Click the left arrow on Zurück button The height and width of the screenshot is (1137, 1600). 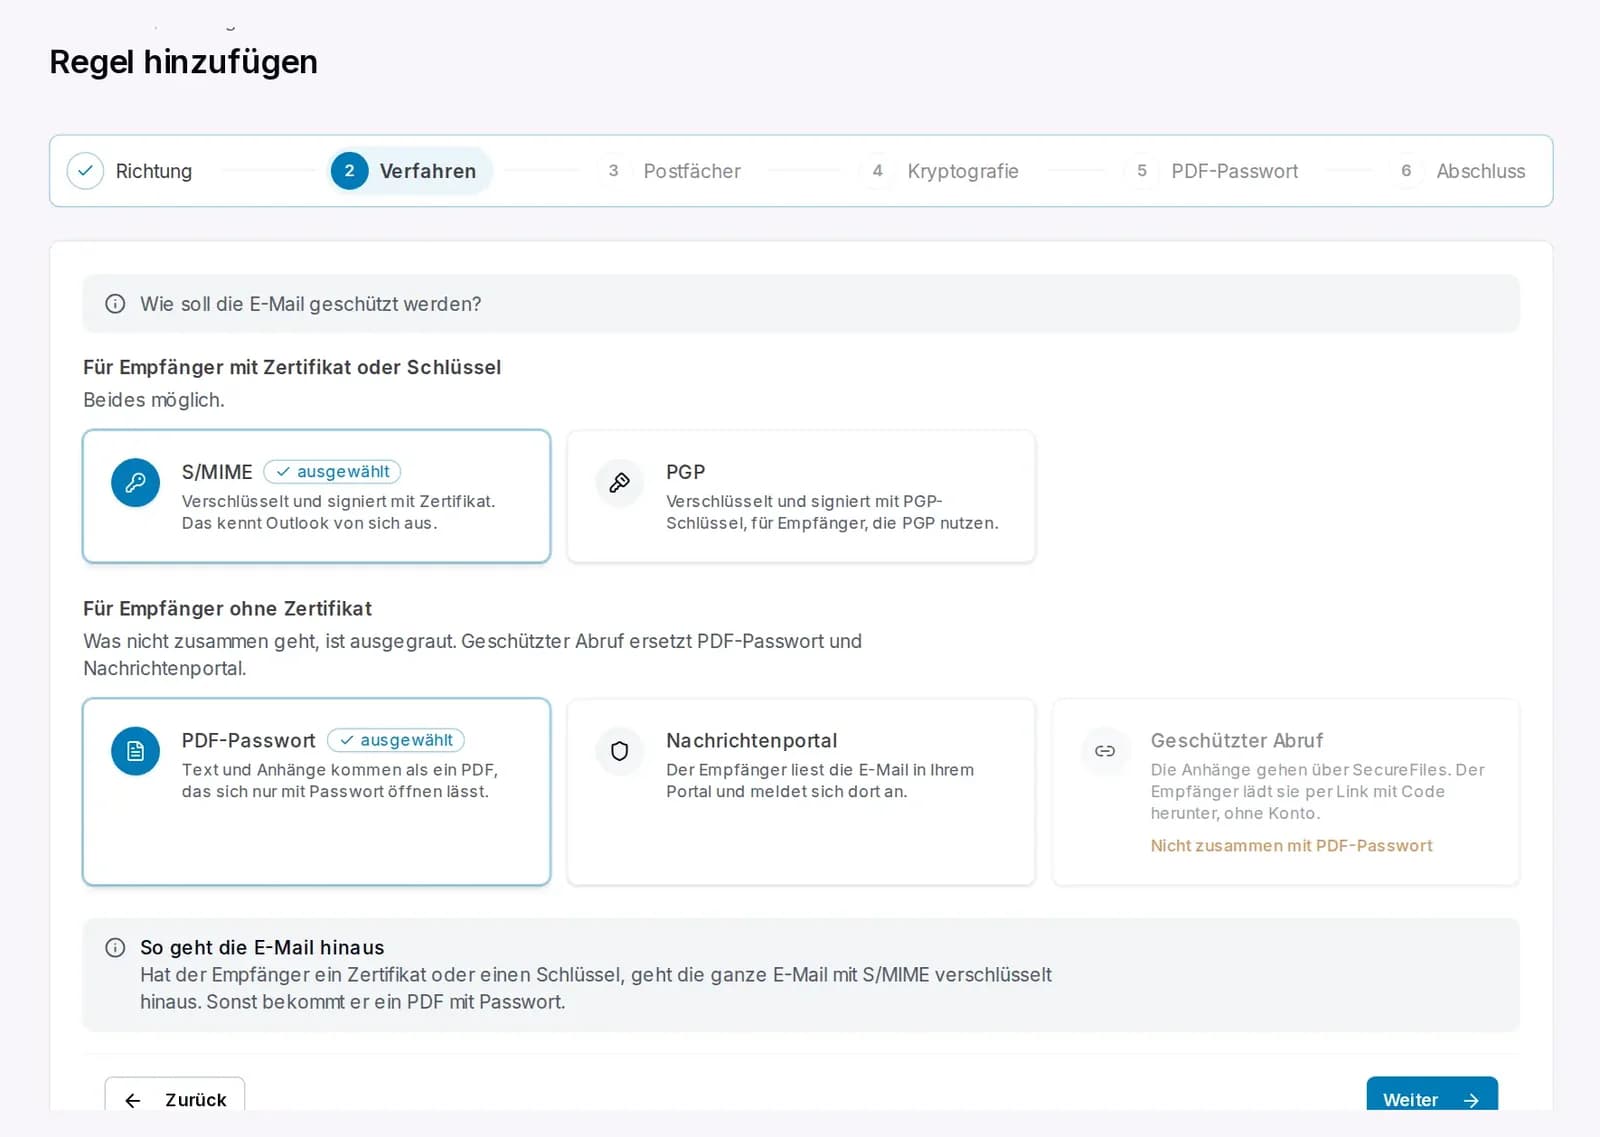tap(133, 1100)
